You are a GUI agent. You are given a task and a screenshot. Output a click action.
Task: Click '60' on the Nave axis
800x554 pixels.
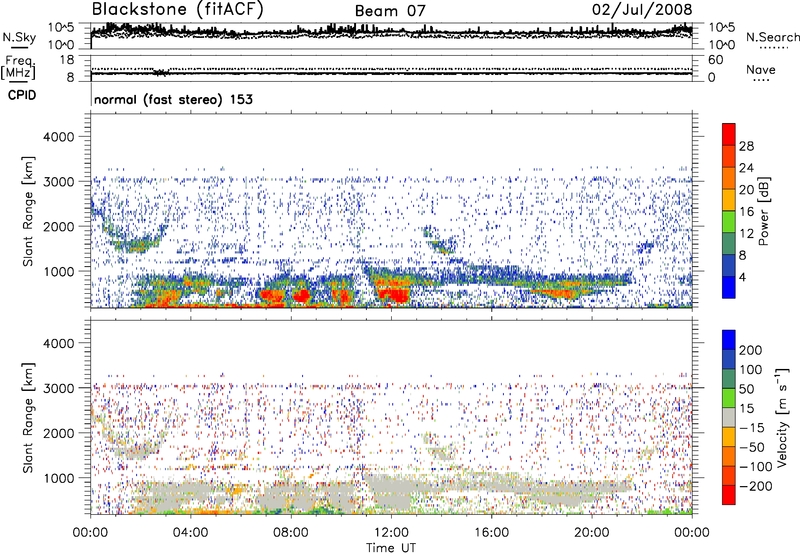click(715, 60)
